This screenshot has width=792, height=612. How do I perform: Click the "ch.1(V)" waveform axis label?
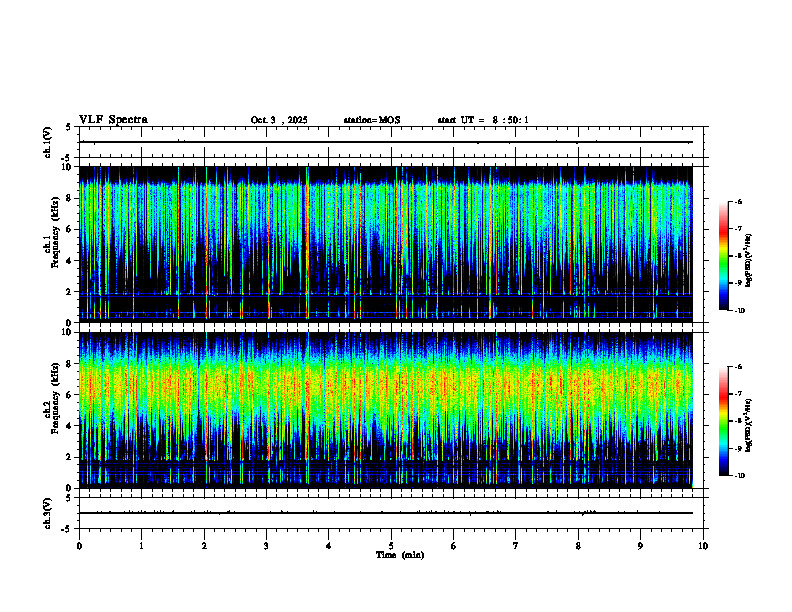coord(48,142)
